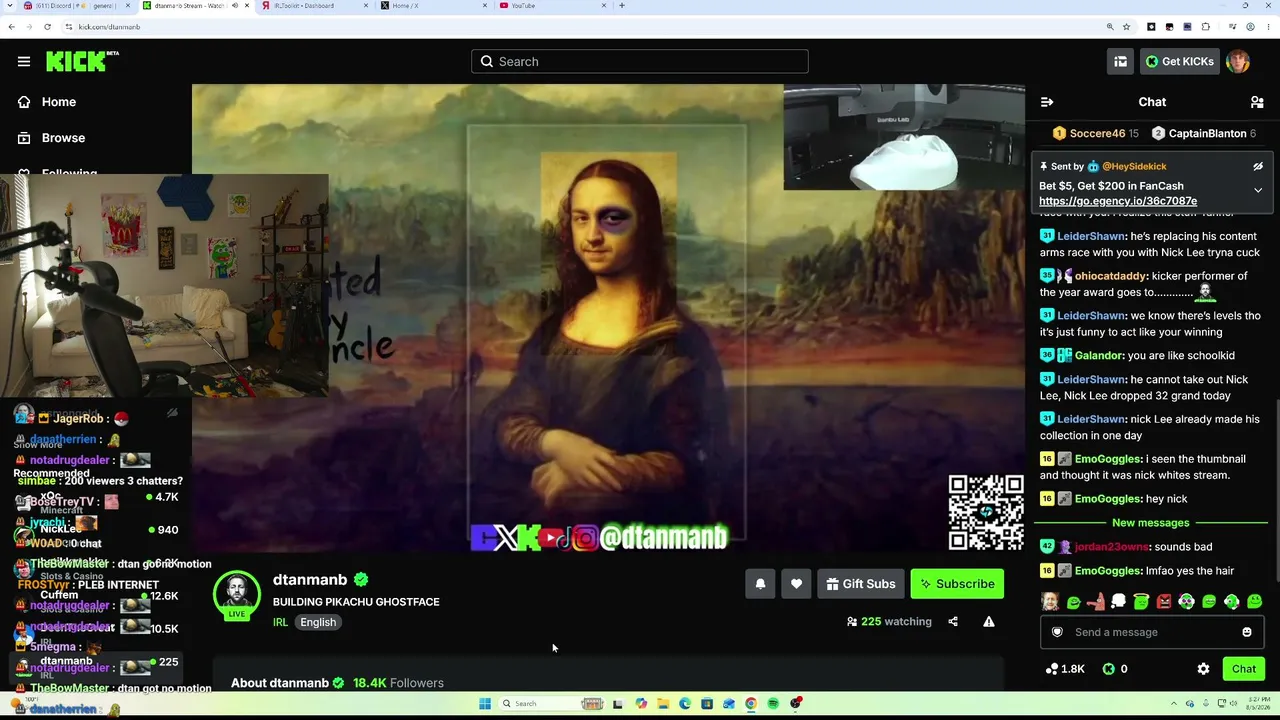Mute the Kick tab audio icon
The height and width of the screenshot is (720, 1280).
click(x=236, y=6)
